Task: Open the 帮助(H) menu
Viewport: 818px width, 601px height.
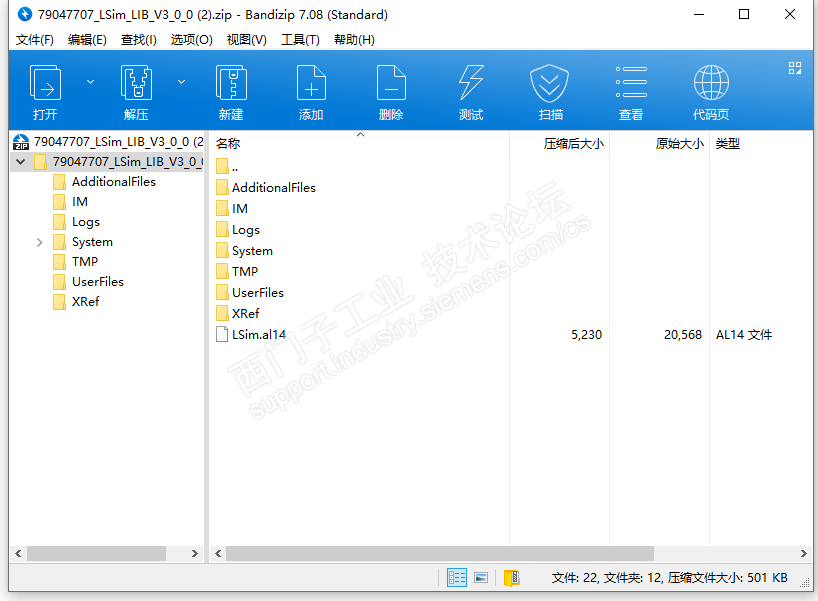Action: pyautogui.click(x=354, y=40)
